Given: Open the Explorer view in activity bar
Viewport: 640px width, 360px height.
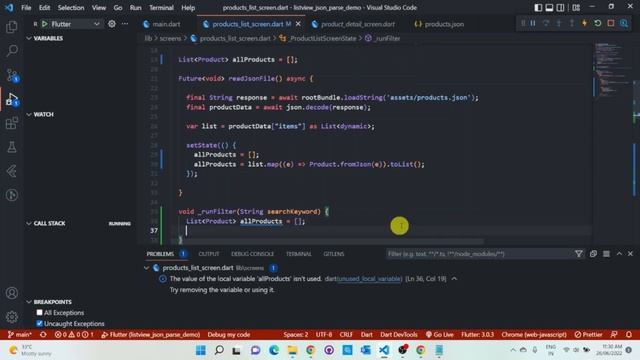Looking at the screenshot, I should 12,27.
